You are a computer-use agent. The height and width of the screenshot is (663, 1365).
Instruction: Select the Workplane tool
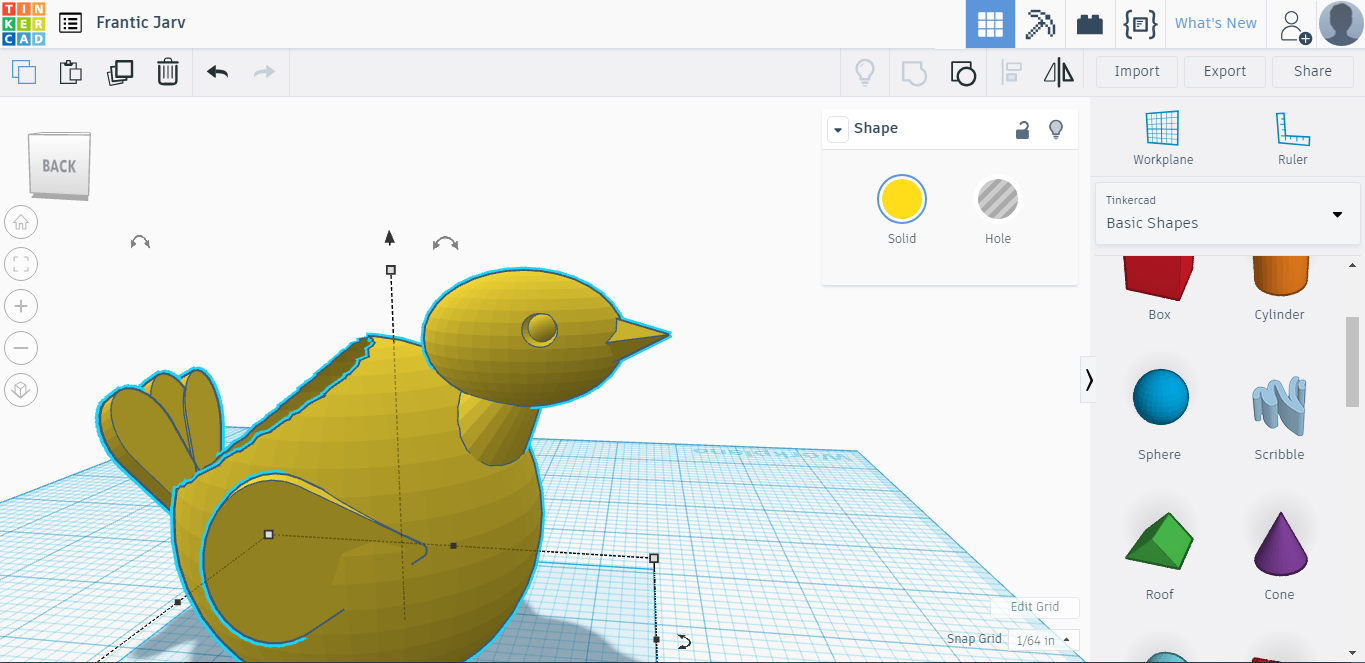[x=1163, y=137]
